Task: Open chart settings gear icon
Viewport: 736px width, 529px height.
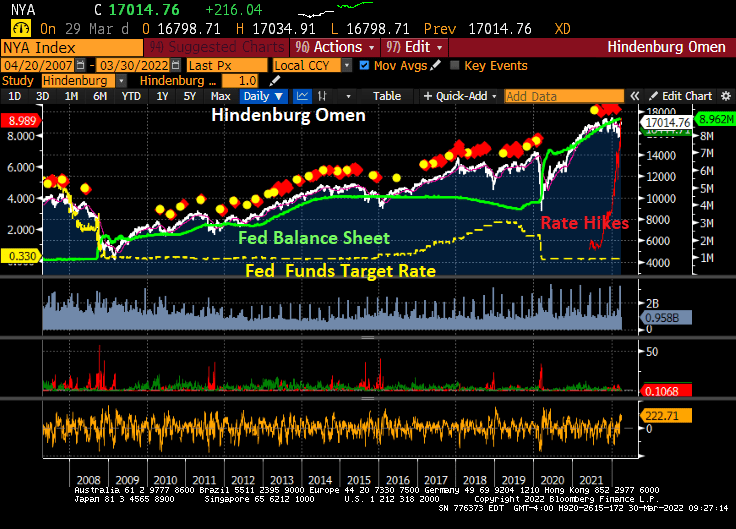Action: [726, 96]
